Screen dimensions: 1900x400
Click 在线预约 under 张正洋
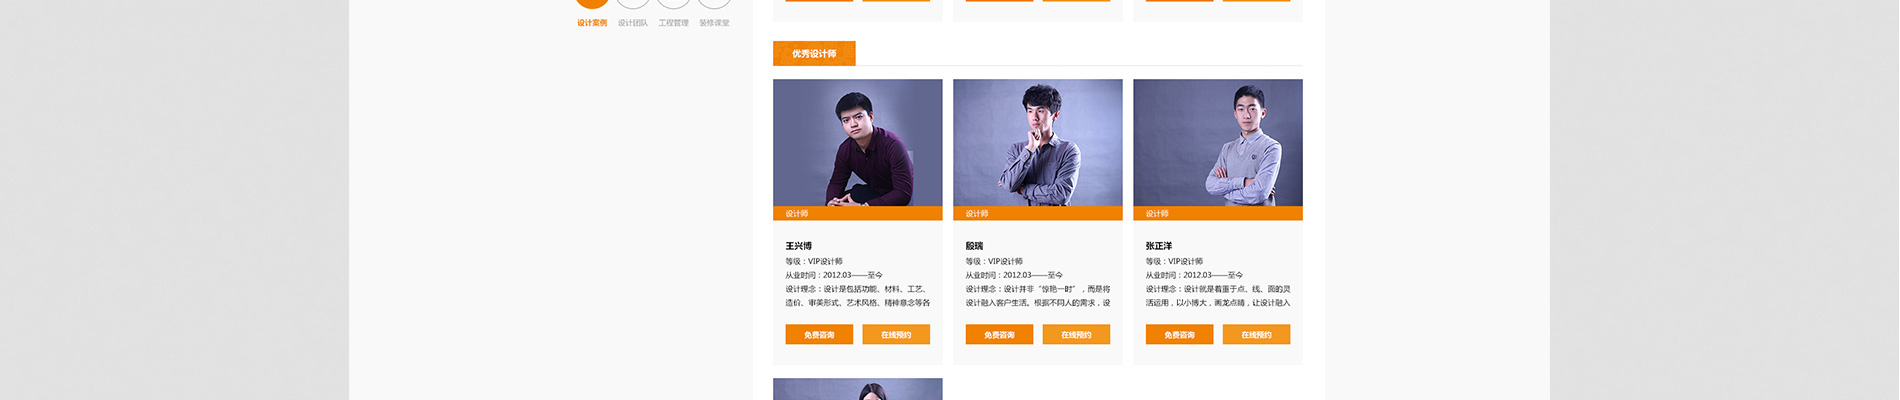click(x=1256, y=335)
